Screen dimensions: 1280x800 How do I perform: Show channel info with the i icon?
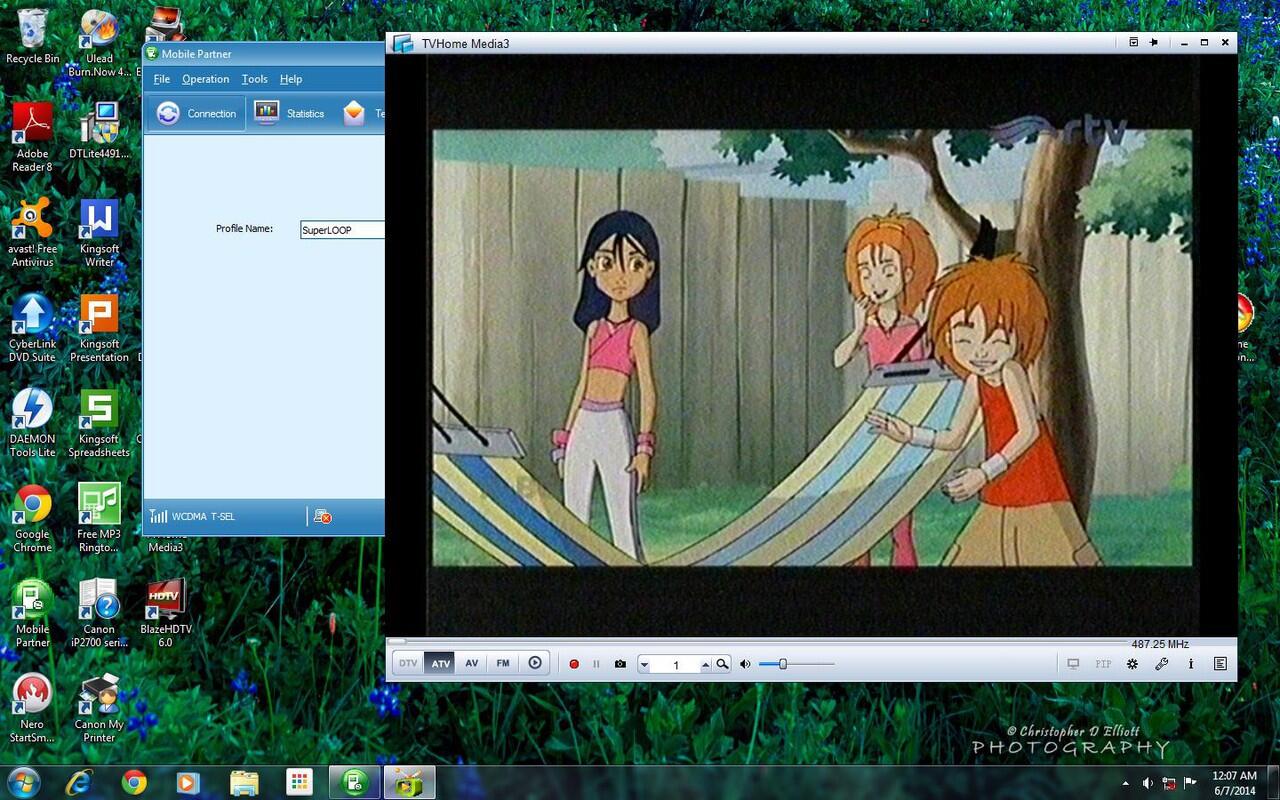tap(1191, 664)
